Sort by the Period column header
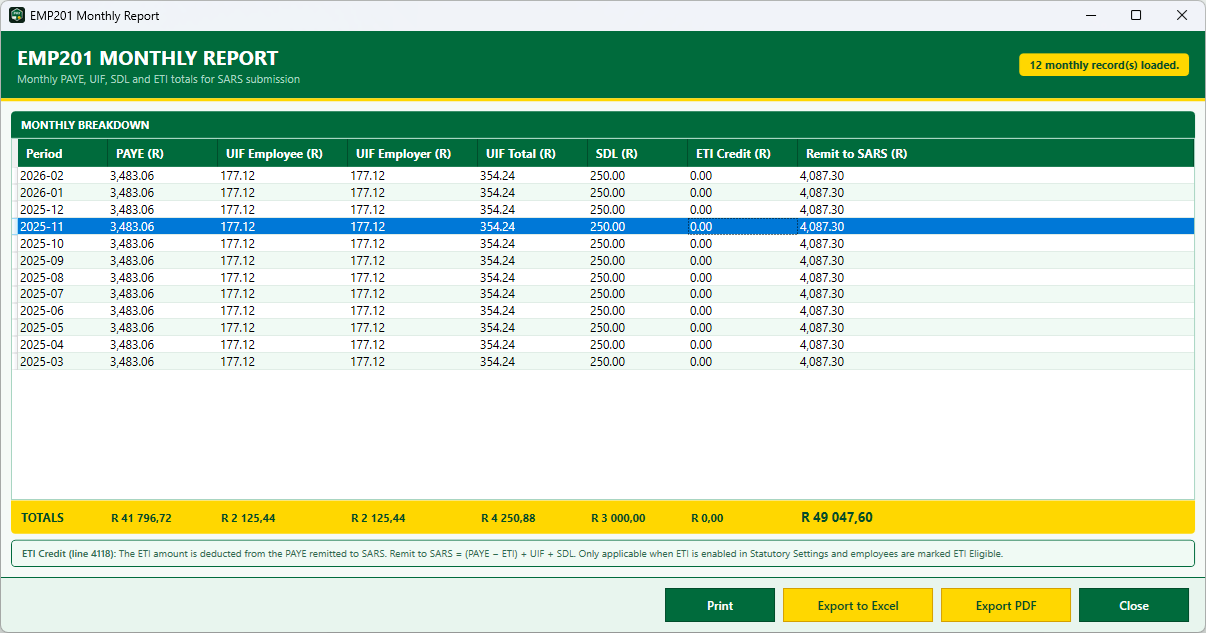 point(62,153)
